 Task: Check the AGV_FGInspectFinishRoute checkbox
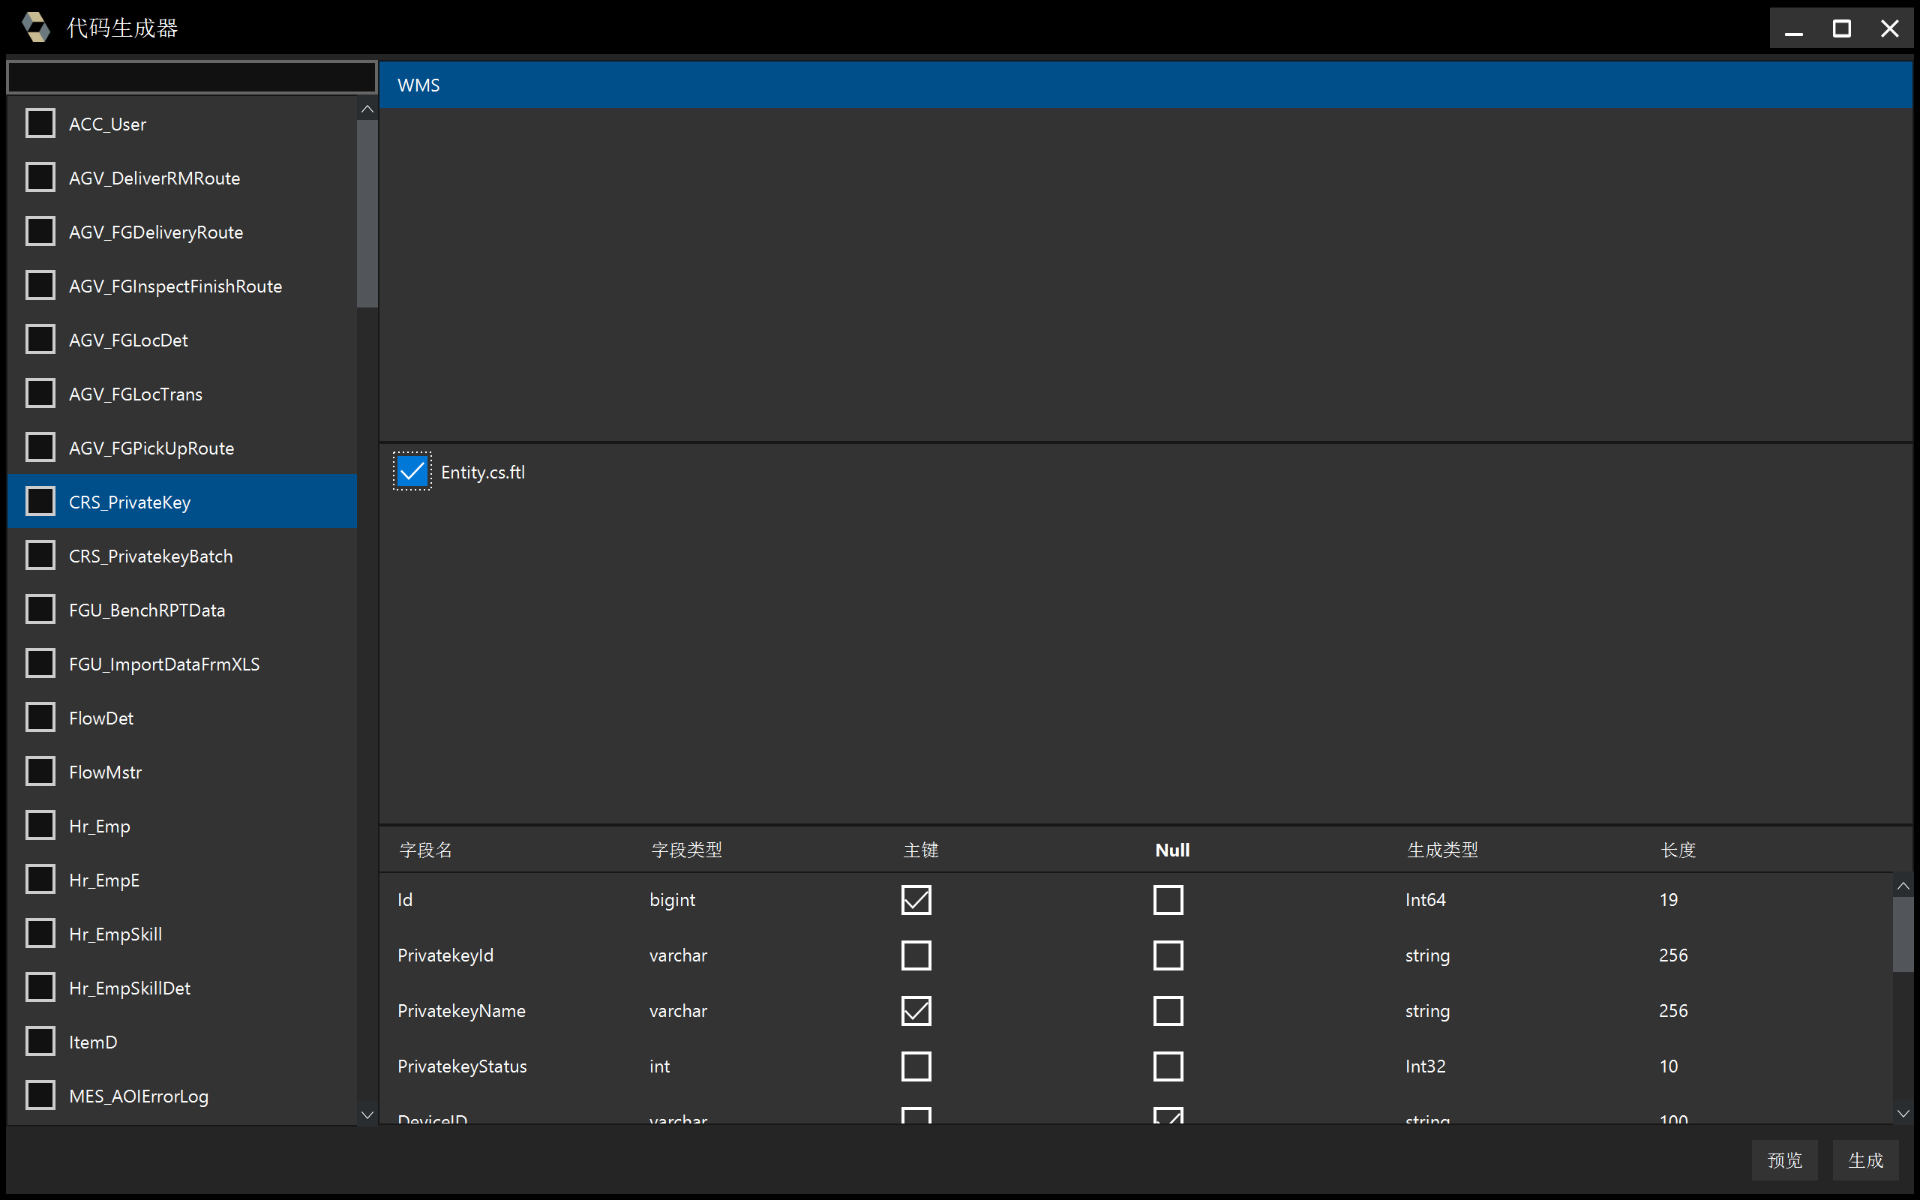[41, 285]
